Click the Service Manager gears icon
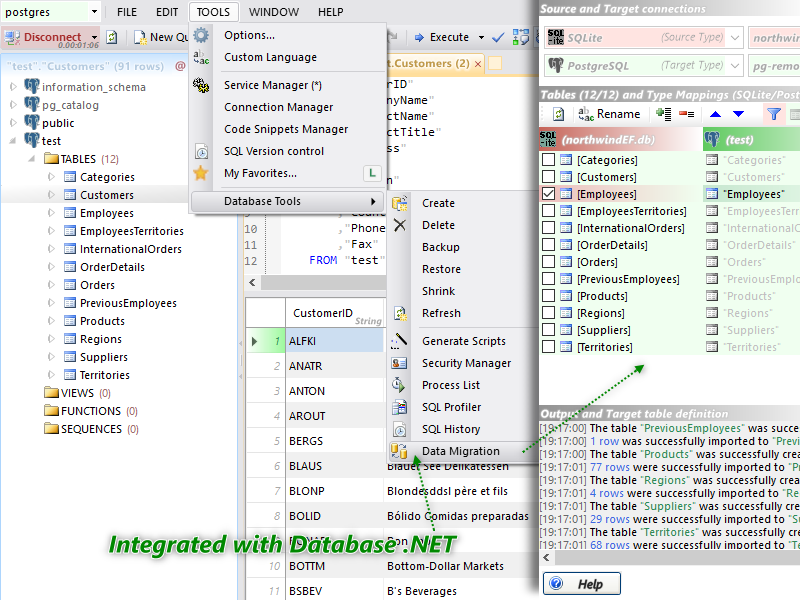This screenshot has height=600, width=800. pos(201,85)
